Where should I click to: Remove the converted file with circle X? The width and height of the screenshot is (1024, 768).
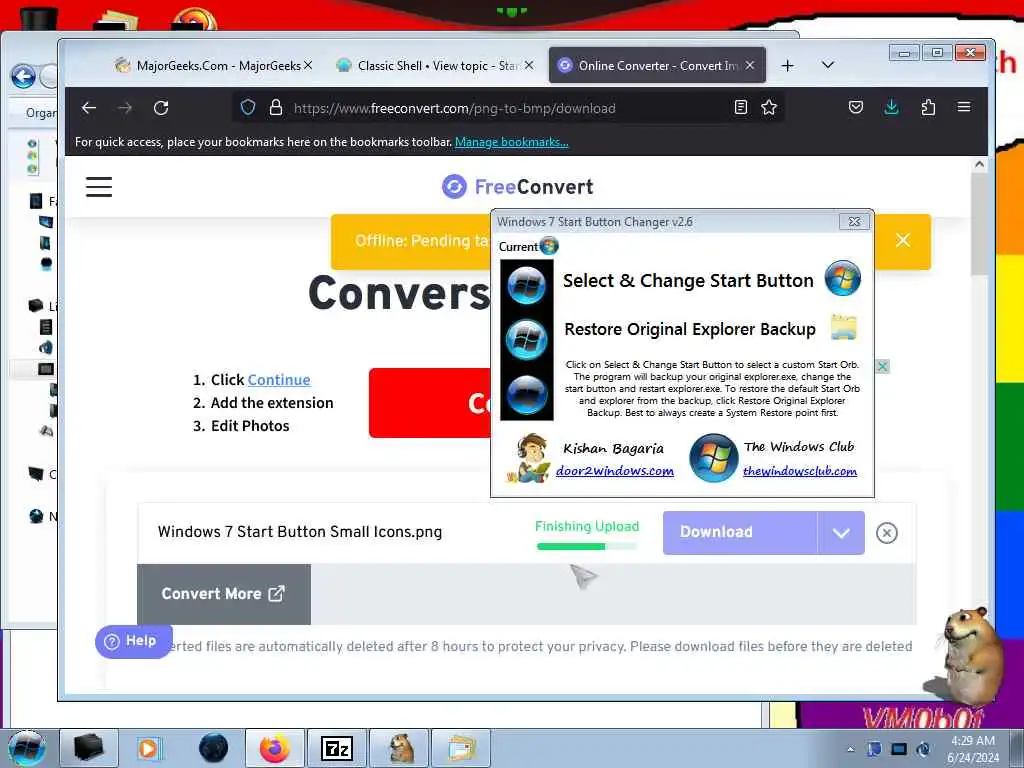[x=886, y=533]
